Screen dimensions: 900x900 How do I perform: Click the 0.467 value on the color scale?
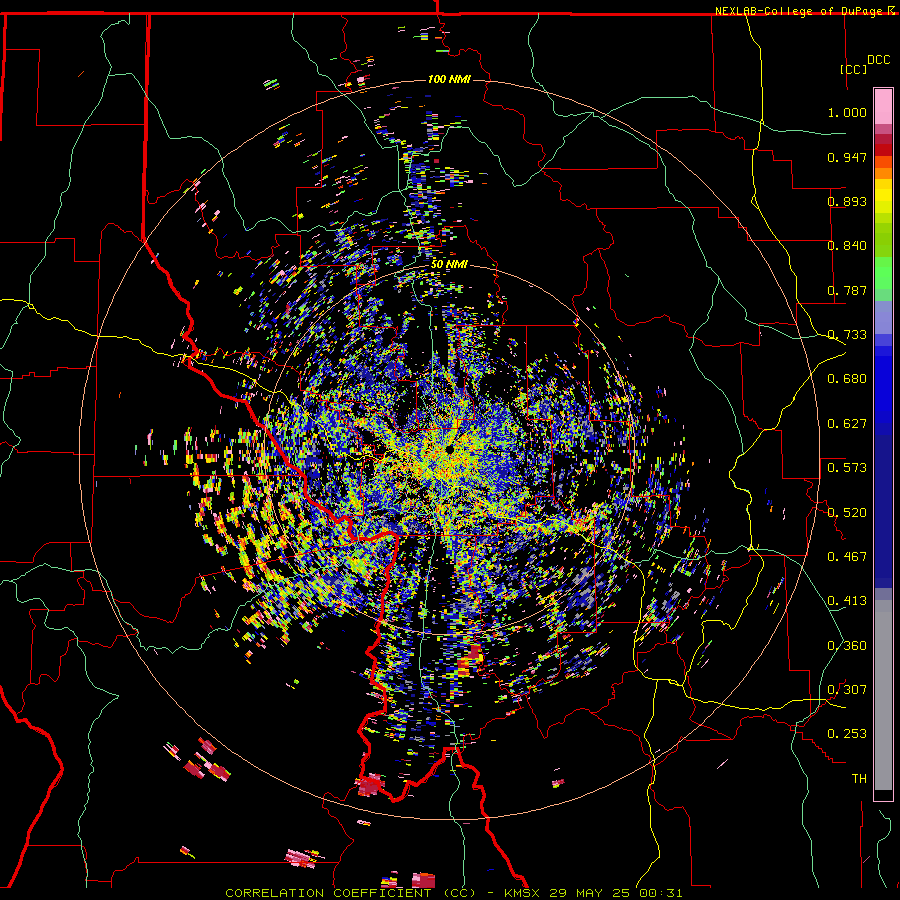coord(847,557)
